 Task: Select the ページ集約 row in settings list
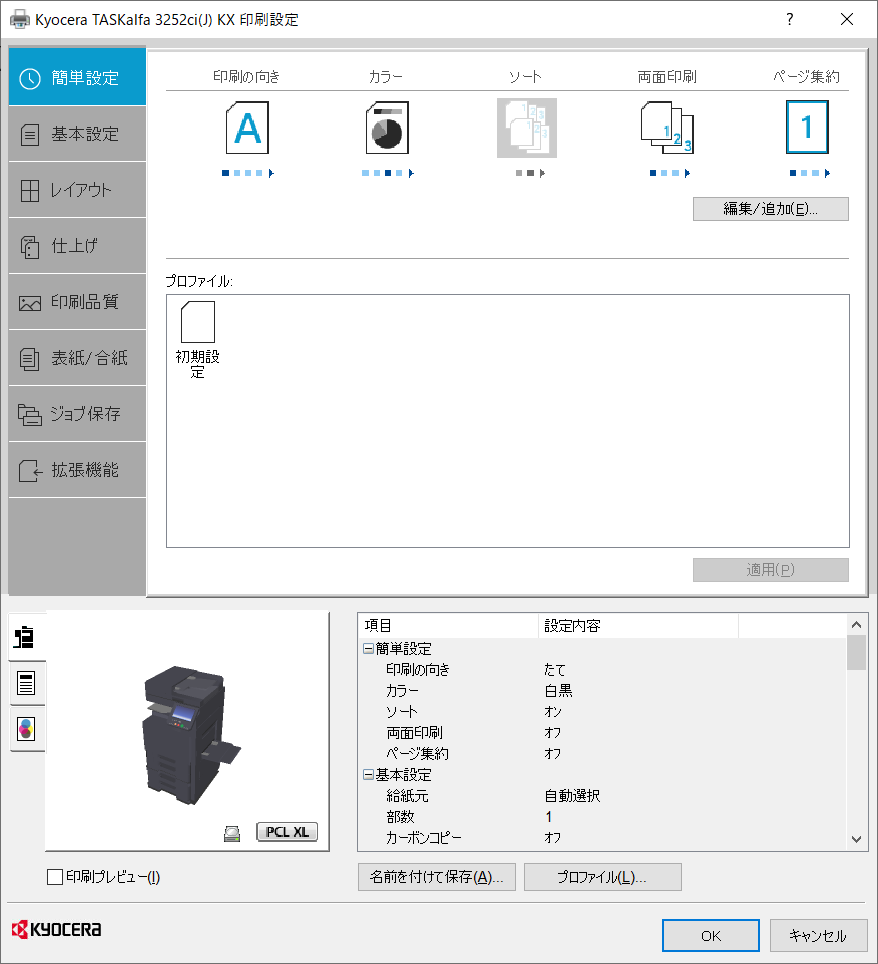(x=603, y=754)
